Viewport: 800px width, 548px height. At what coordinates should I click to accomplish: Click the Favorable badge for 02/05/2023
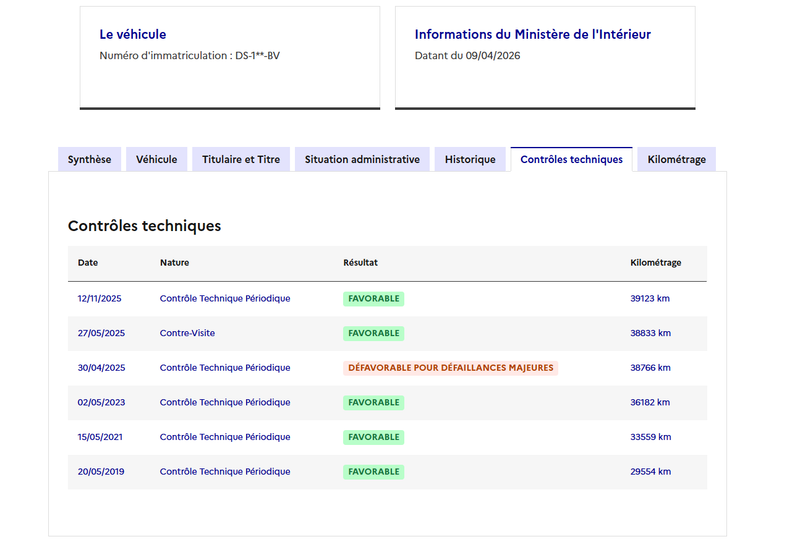point(373,403)
